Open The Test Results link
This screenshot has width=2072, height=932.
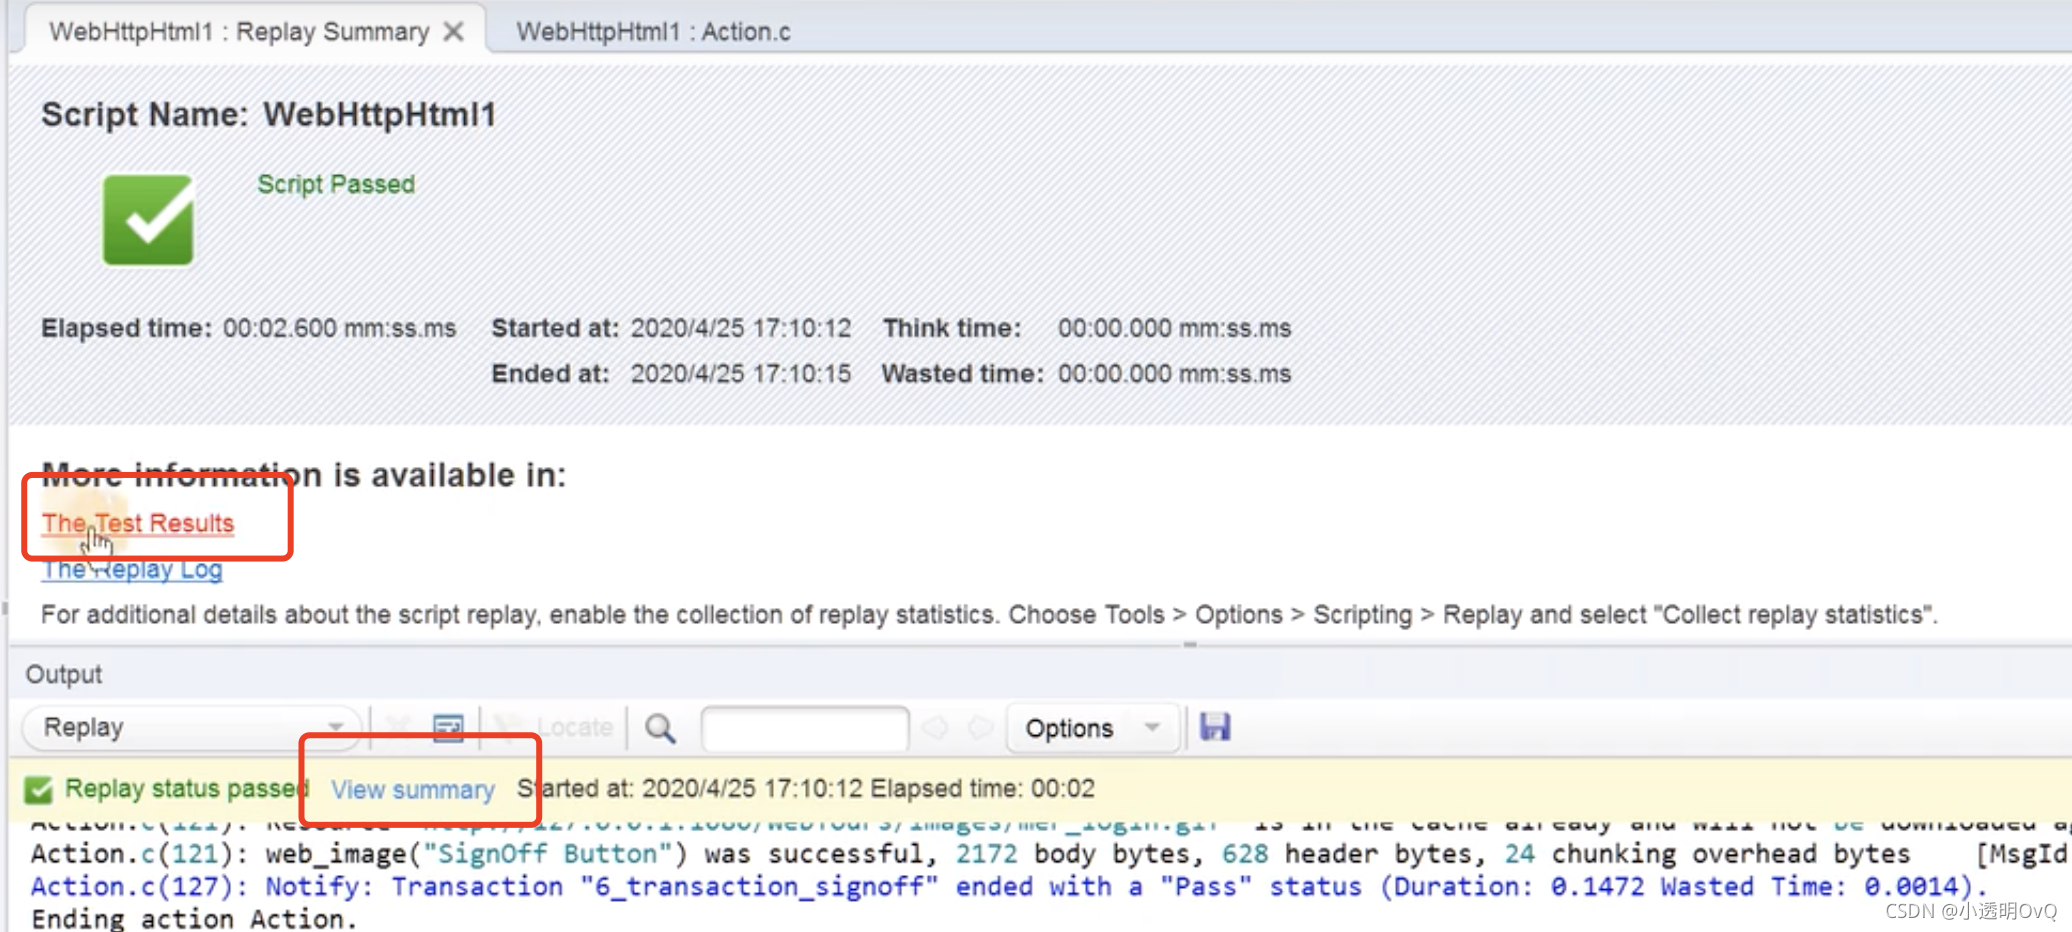coord(138,523)
